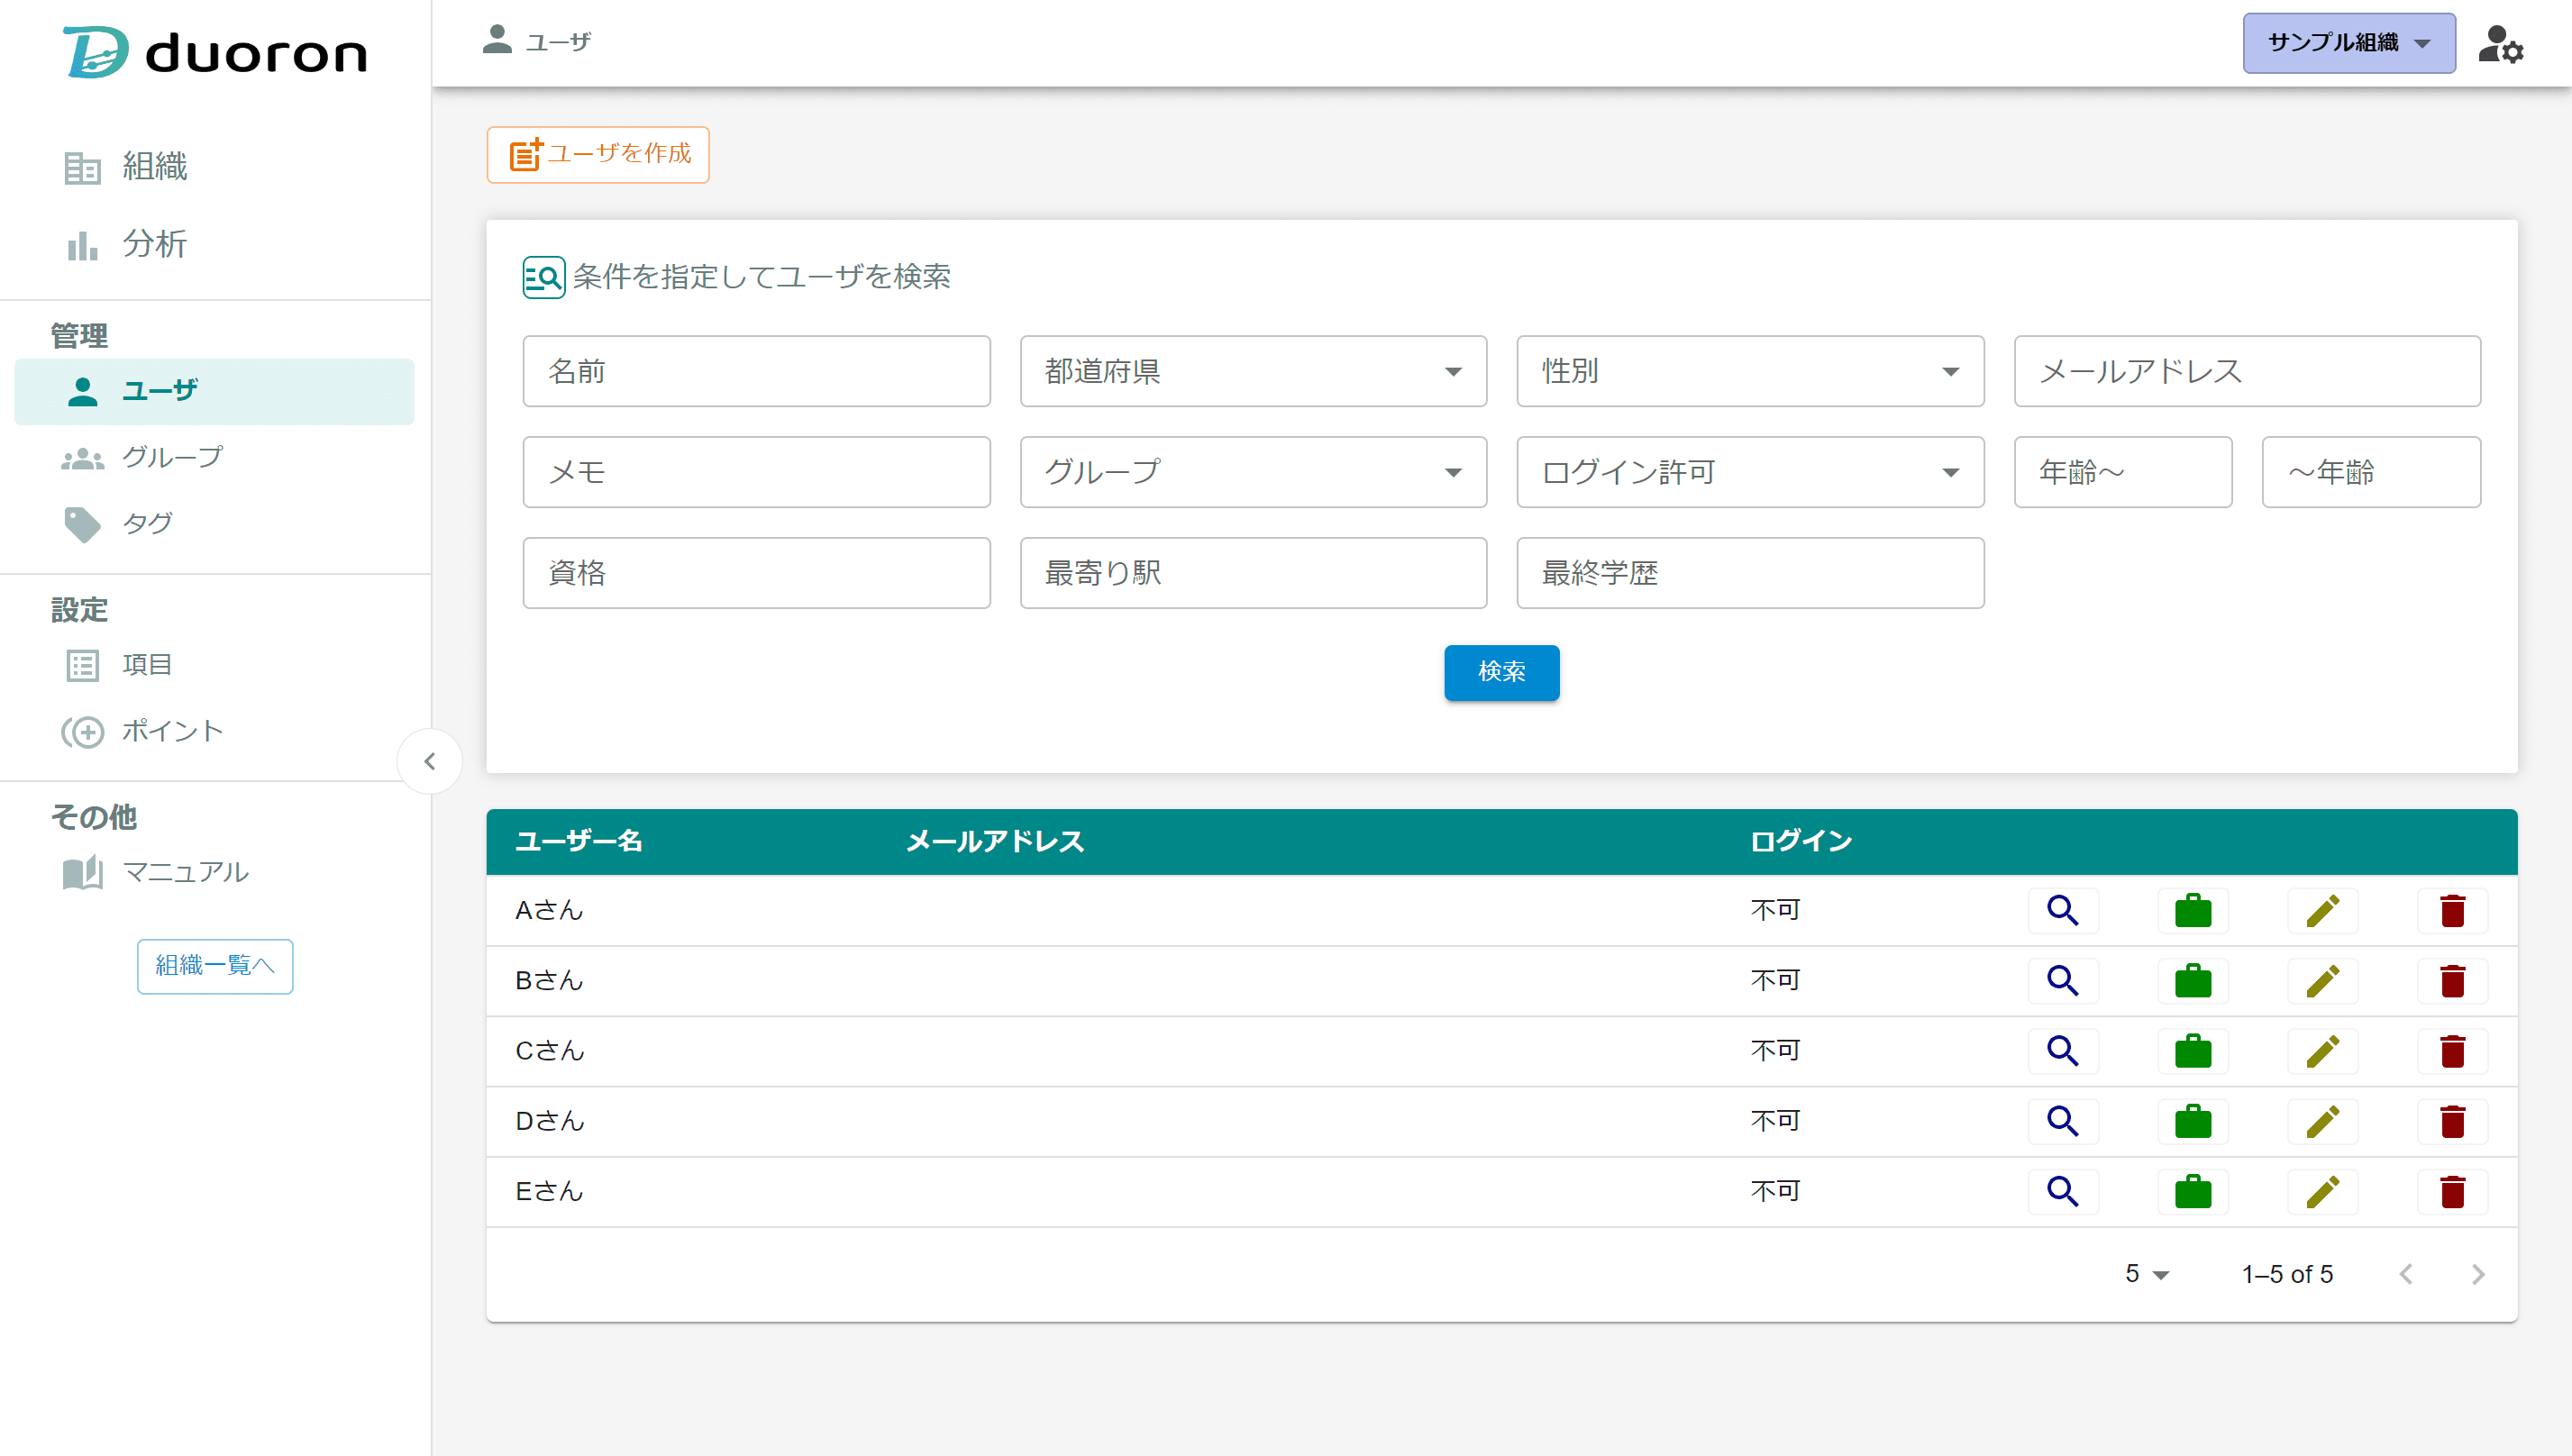Click the メールアドレス column header
The image size is (2572, 1456).
pyautogui.click(x=995, y=841)
